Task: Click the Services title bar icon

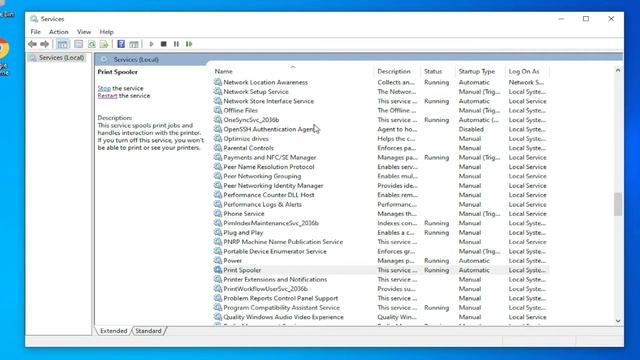Action: click(34, 19)
